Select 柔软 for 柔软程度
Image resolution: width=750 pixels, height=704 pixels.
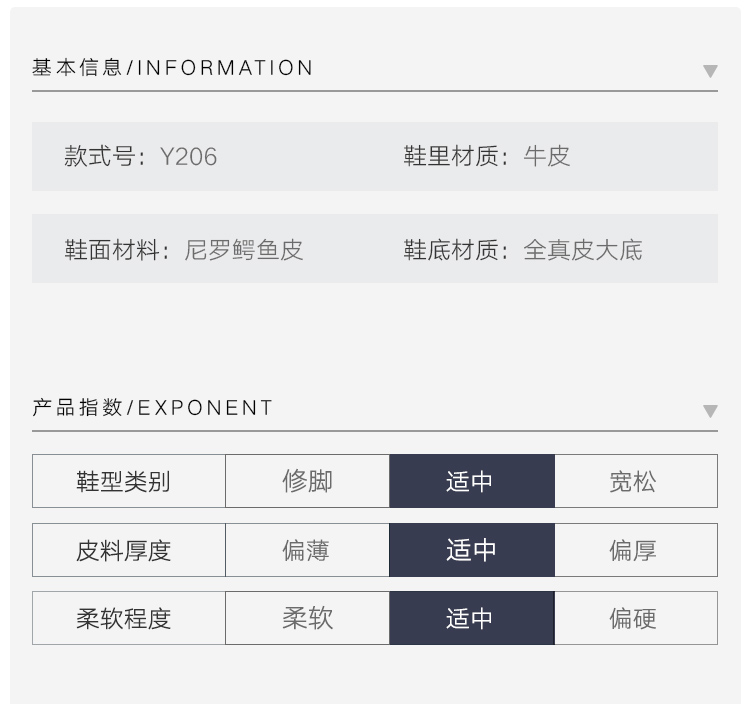click(307, 618)
